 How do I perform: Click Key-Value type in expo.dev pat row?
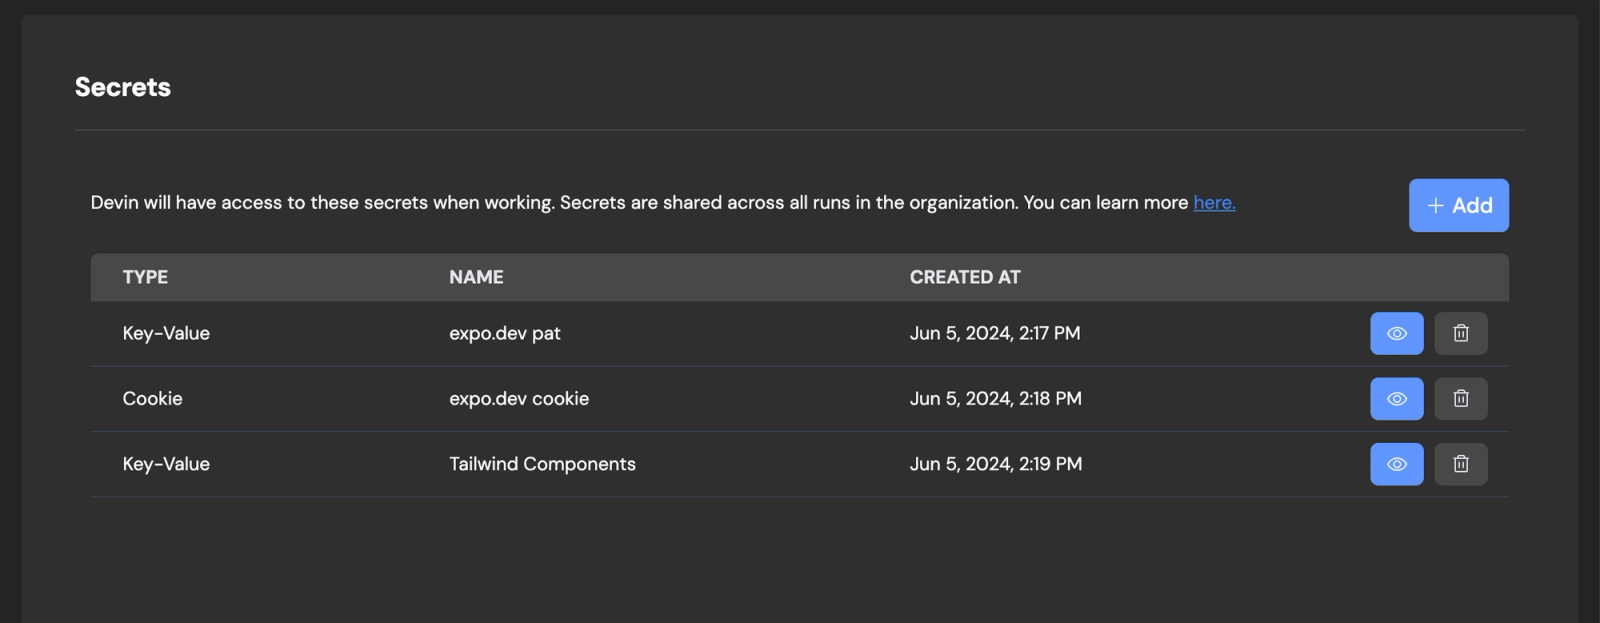point(166,333)
